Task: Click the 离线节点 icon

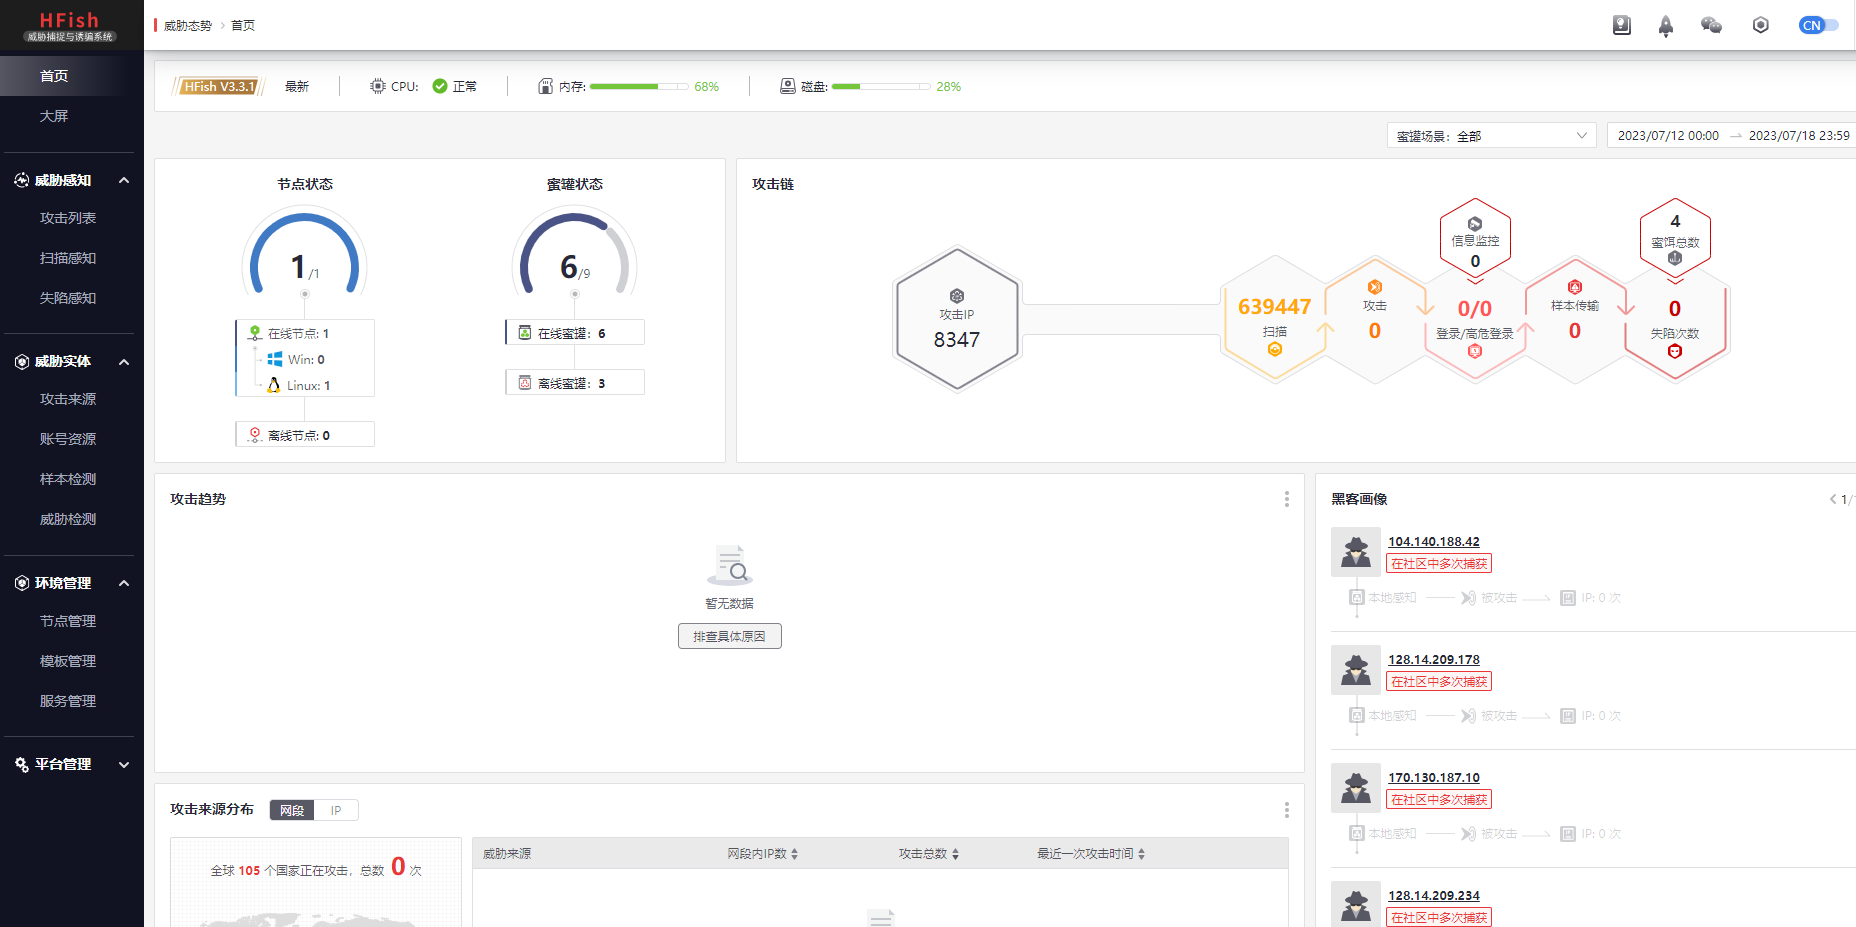Action: pyautogui.click(x=255, y=435)
